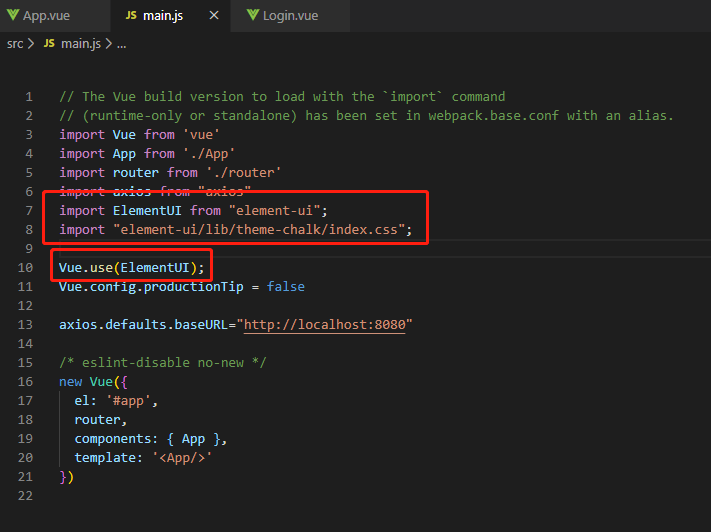The height and width of the screenshot is (532, 711).
Task: Click the "element-ui" string on line 7
Action: [274, 210]
